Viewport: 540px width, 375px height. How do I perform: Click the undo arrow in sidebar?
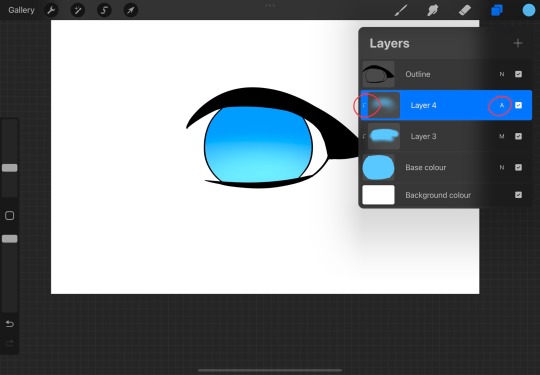pos(10,324)
